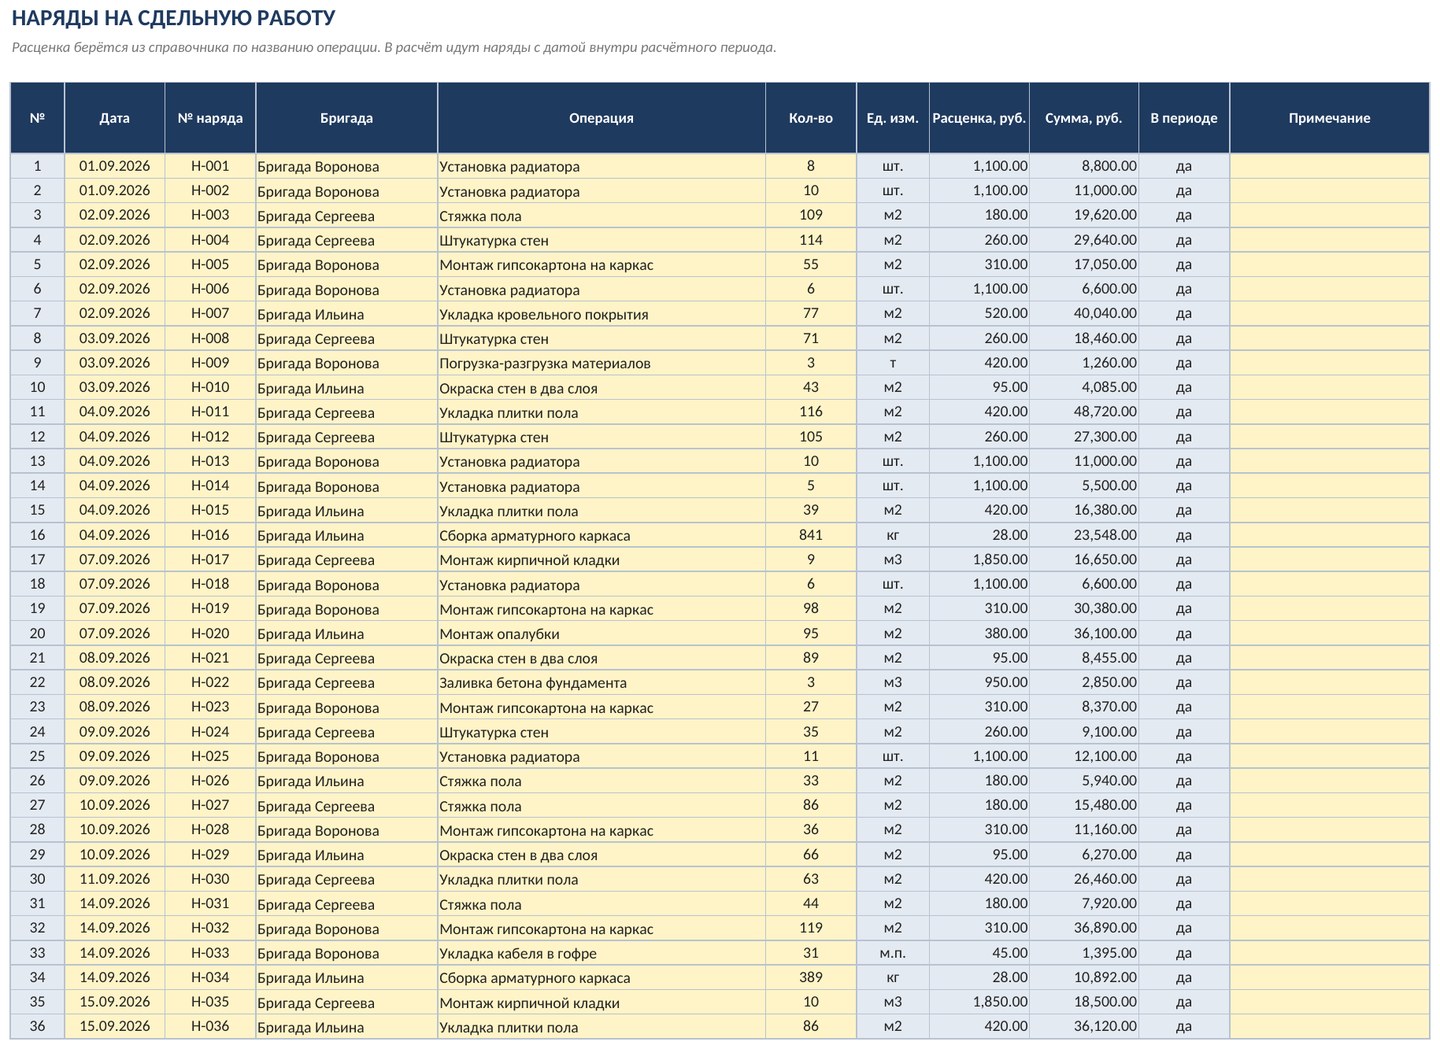Select the rate "950.00" cell
Screen dimensions: 1440x1049
tap(979, 682)
